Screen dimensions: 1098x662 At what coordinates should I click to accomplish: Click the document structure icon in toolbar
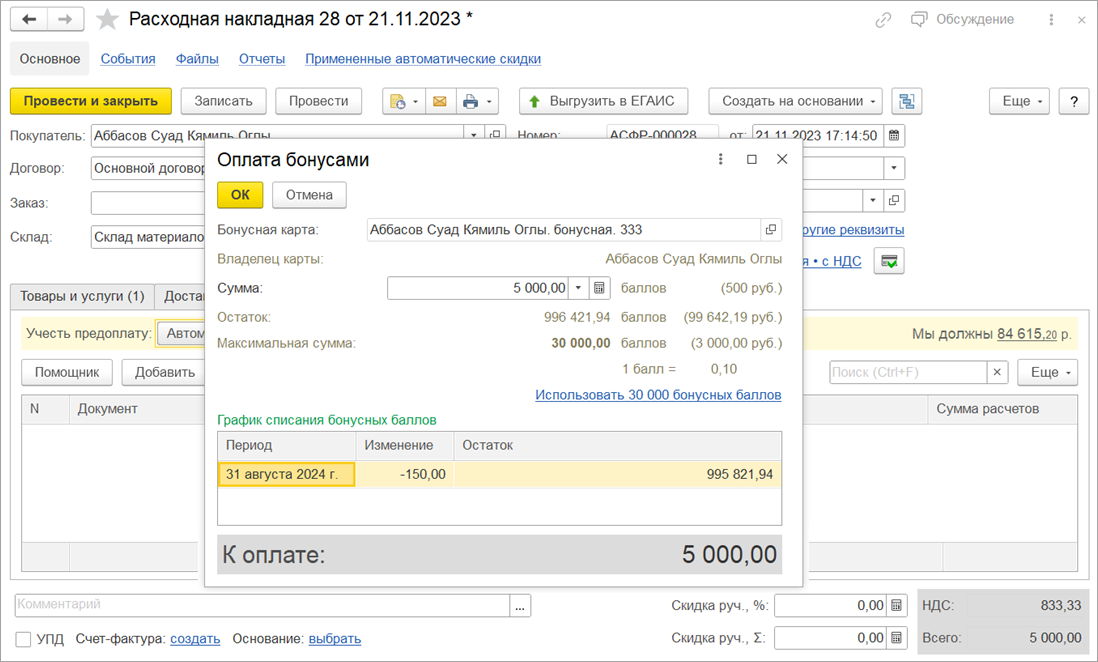907,101
